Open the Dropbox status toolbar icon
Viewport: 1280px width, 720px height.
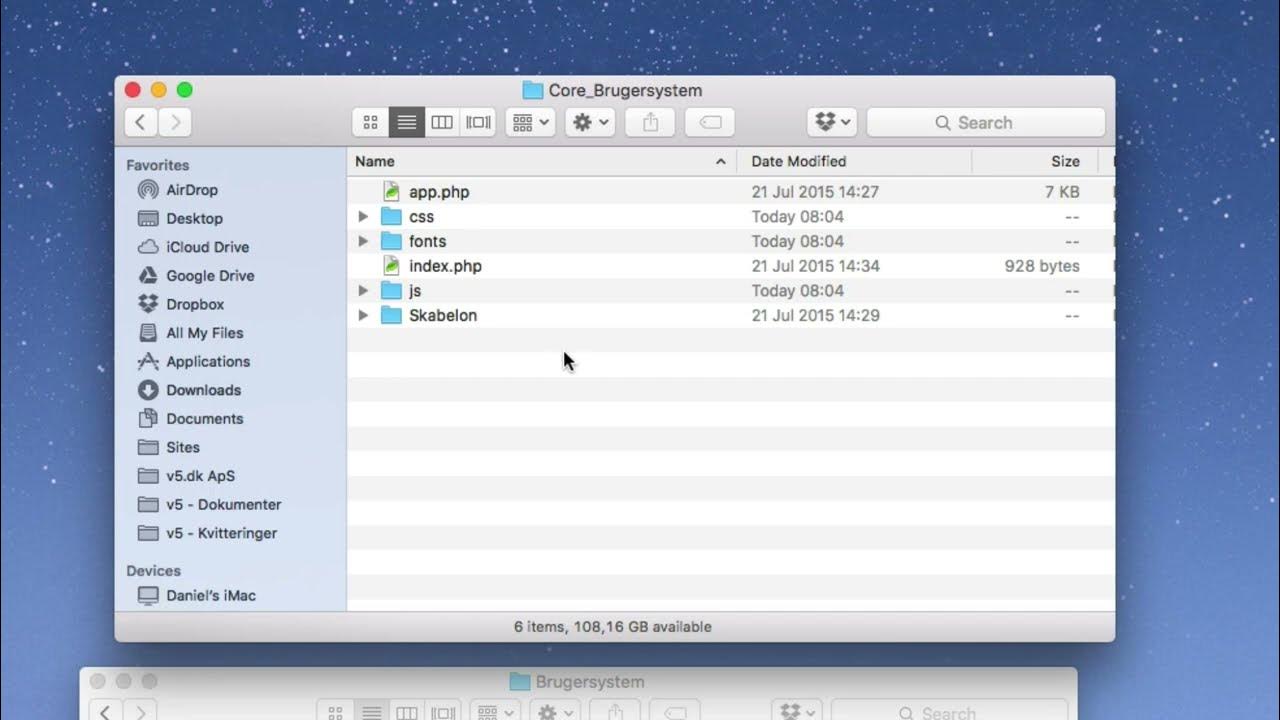831,122
